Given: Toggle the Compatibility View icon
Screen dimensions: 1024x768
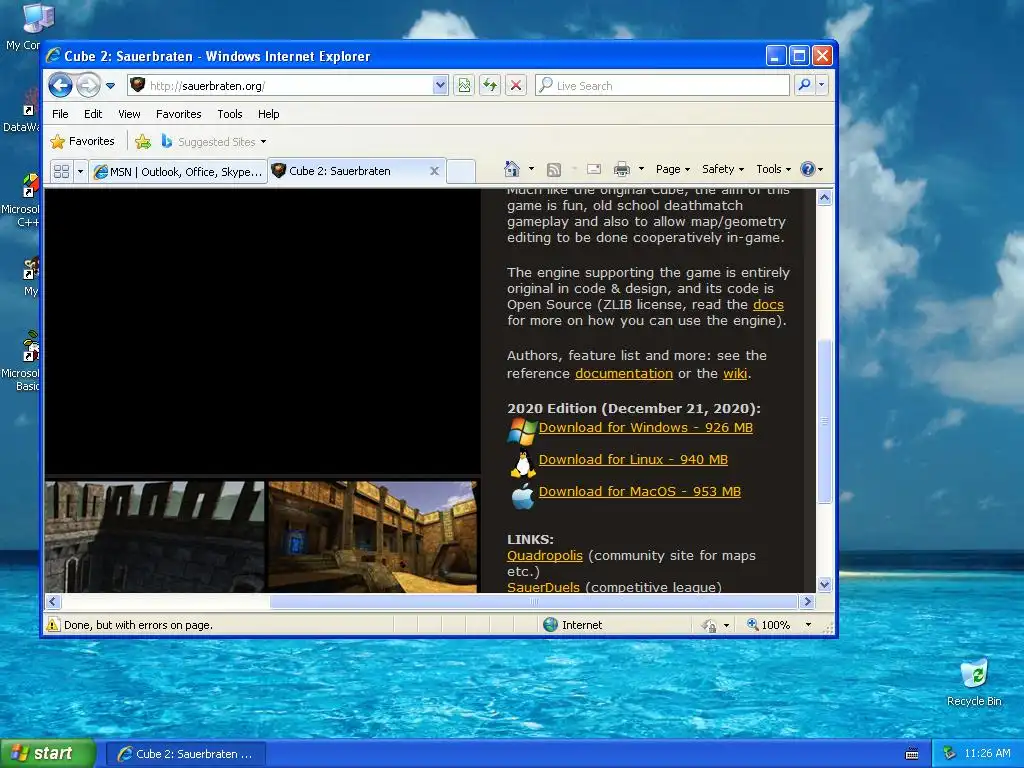Looking at the screenshot, I should [x=464, y=86].
